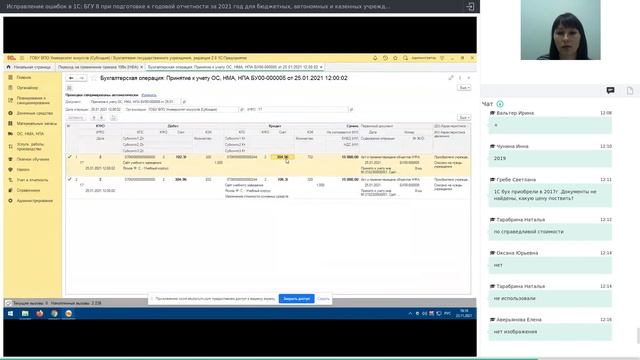Click Гребе Светлана chat message about 1С
Screen dimensions: 640x360
point(550,195)
